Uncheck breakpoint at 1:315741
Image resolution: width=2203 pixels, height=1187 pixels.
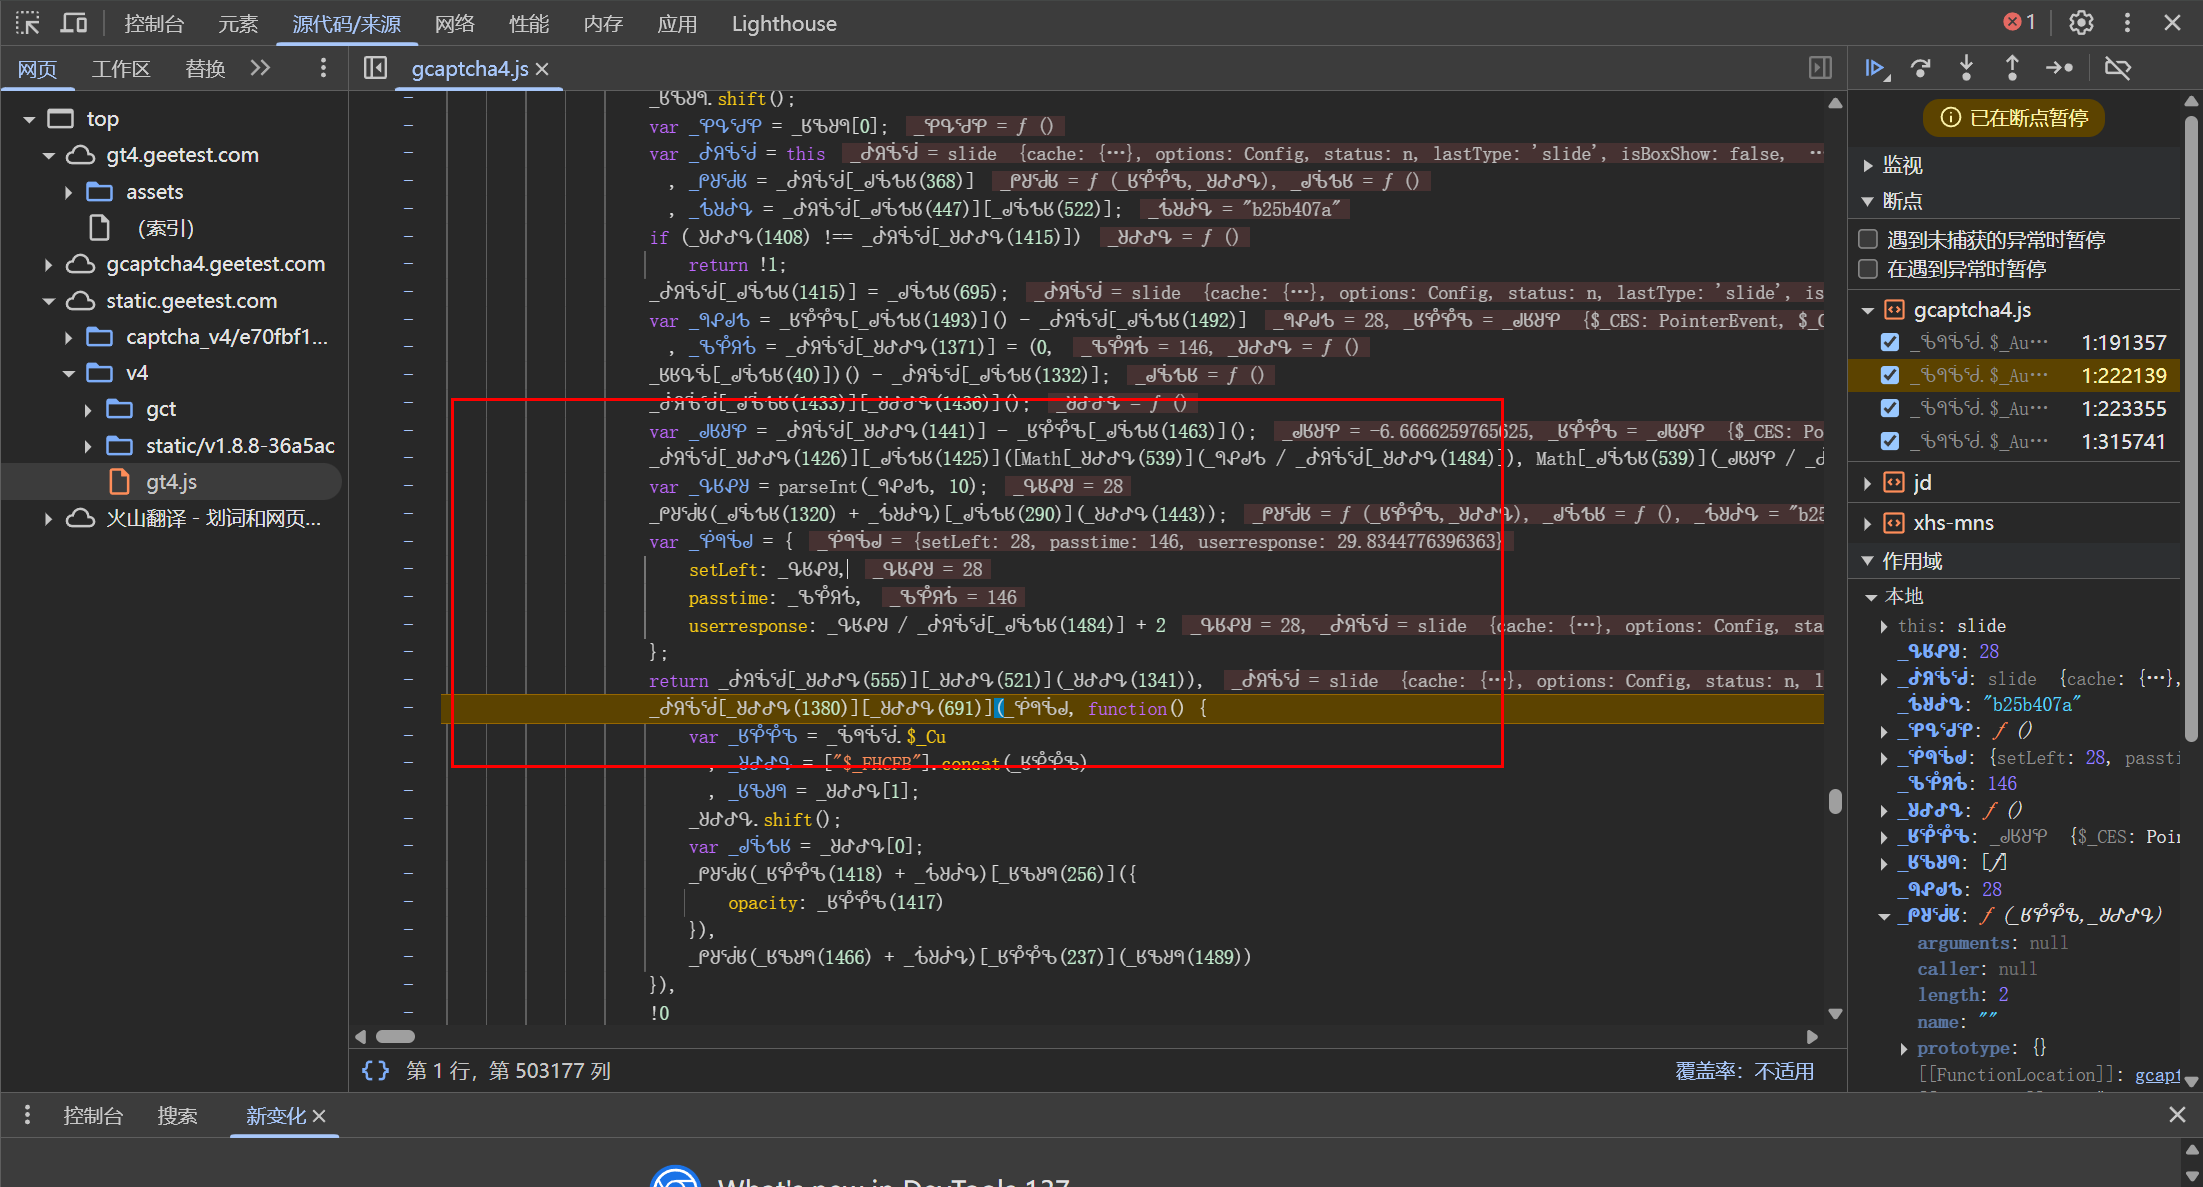coord(1890,441)
